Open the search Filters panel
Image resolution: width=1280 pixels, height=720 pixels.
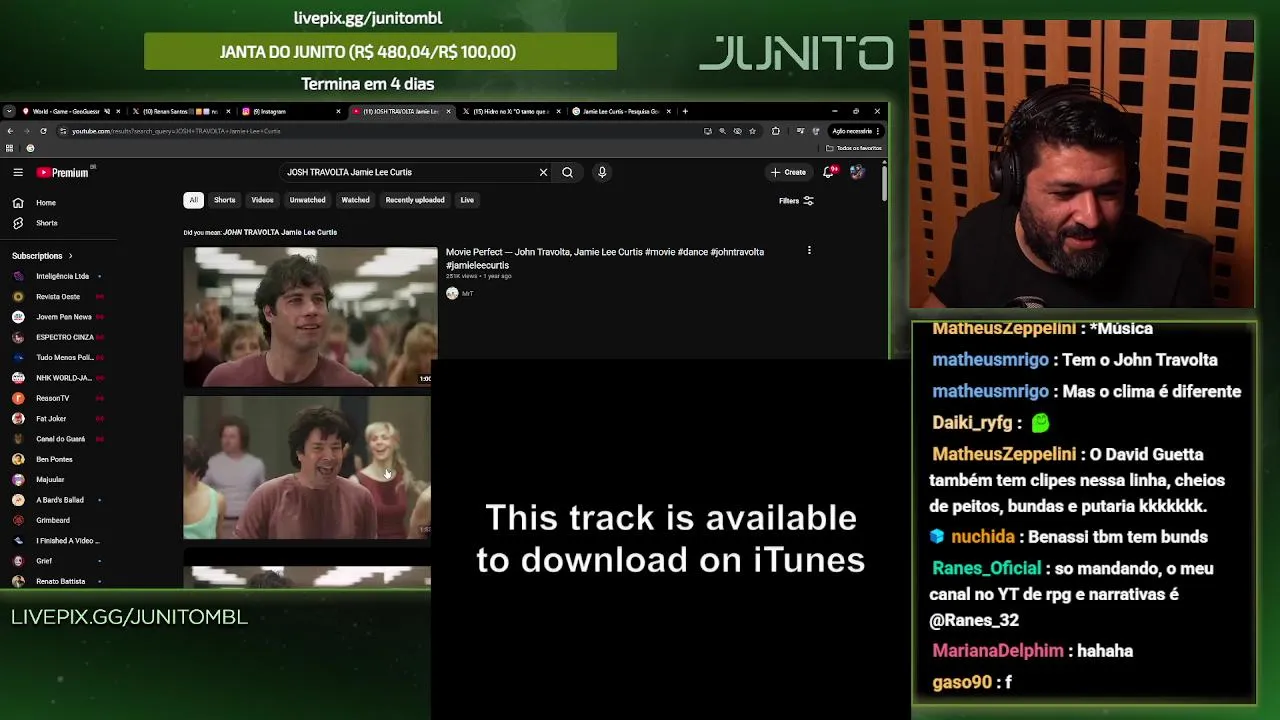point(796,201)
